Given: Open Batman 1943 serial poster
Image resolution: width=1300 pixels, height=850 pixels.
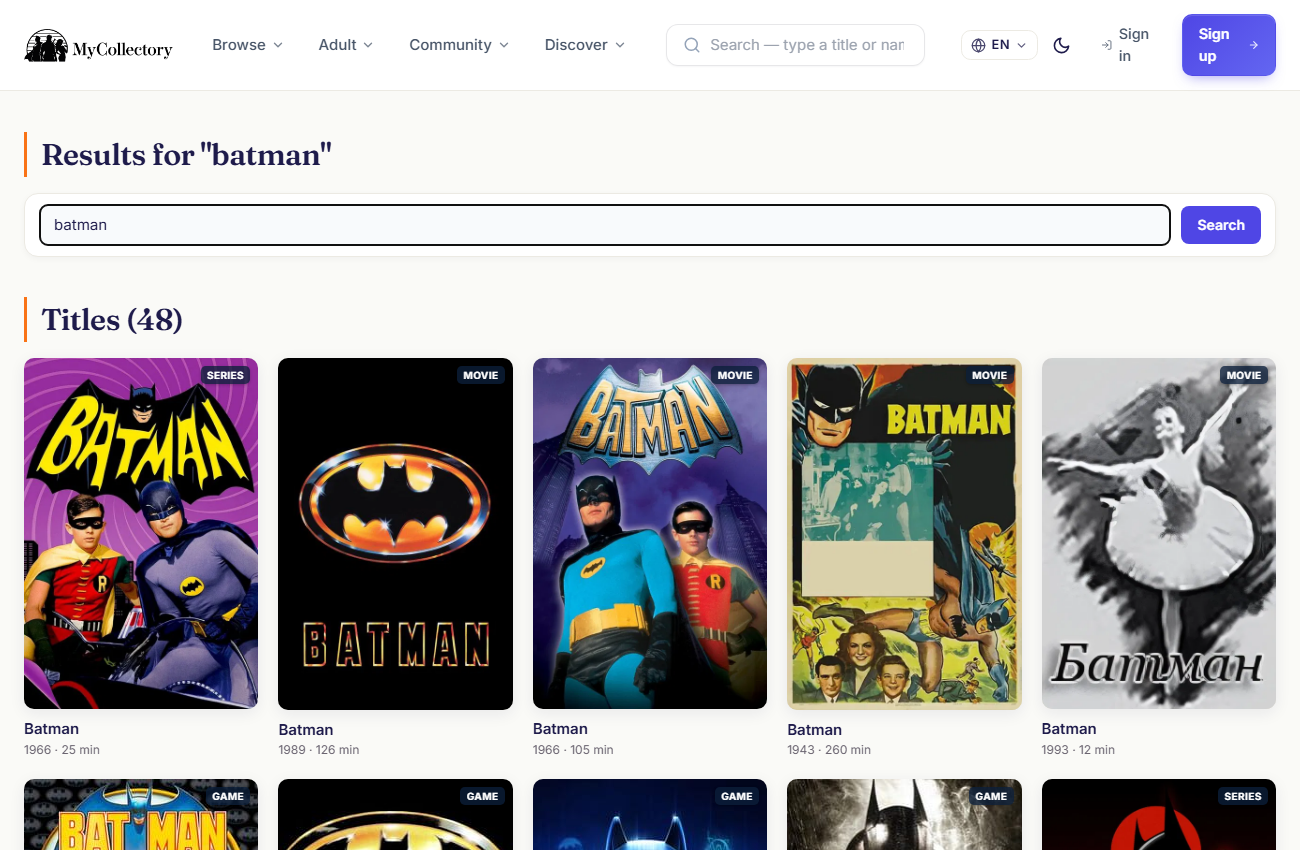Looking at the screenshot, I should (904, 534).
